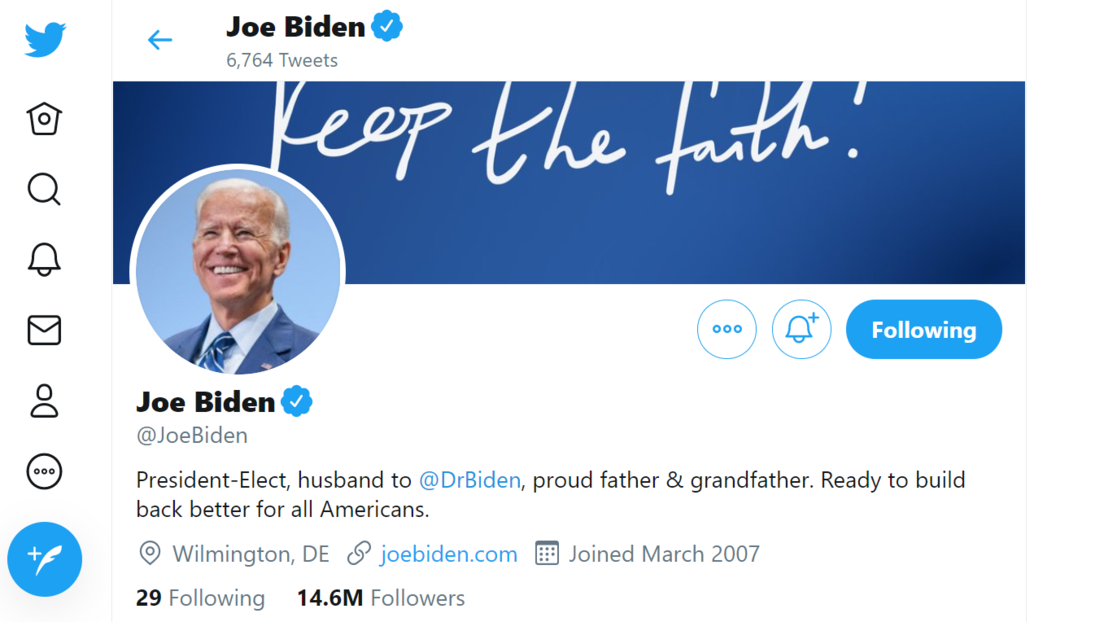This screenshot has height=622, width=1104.
Task: Go to the Home feed icon
Action: 44,118
